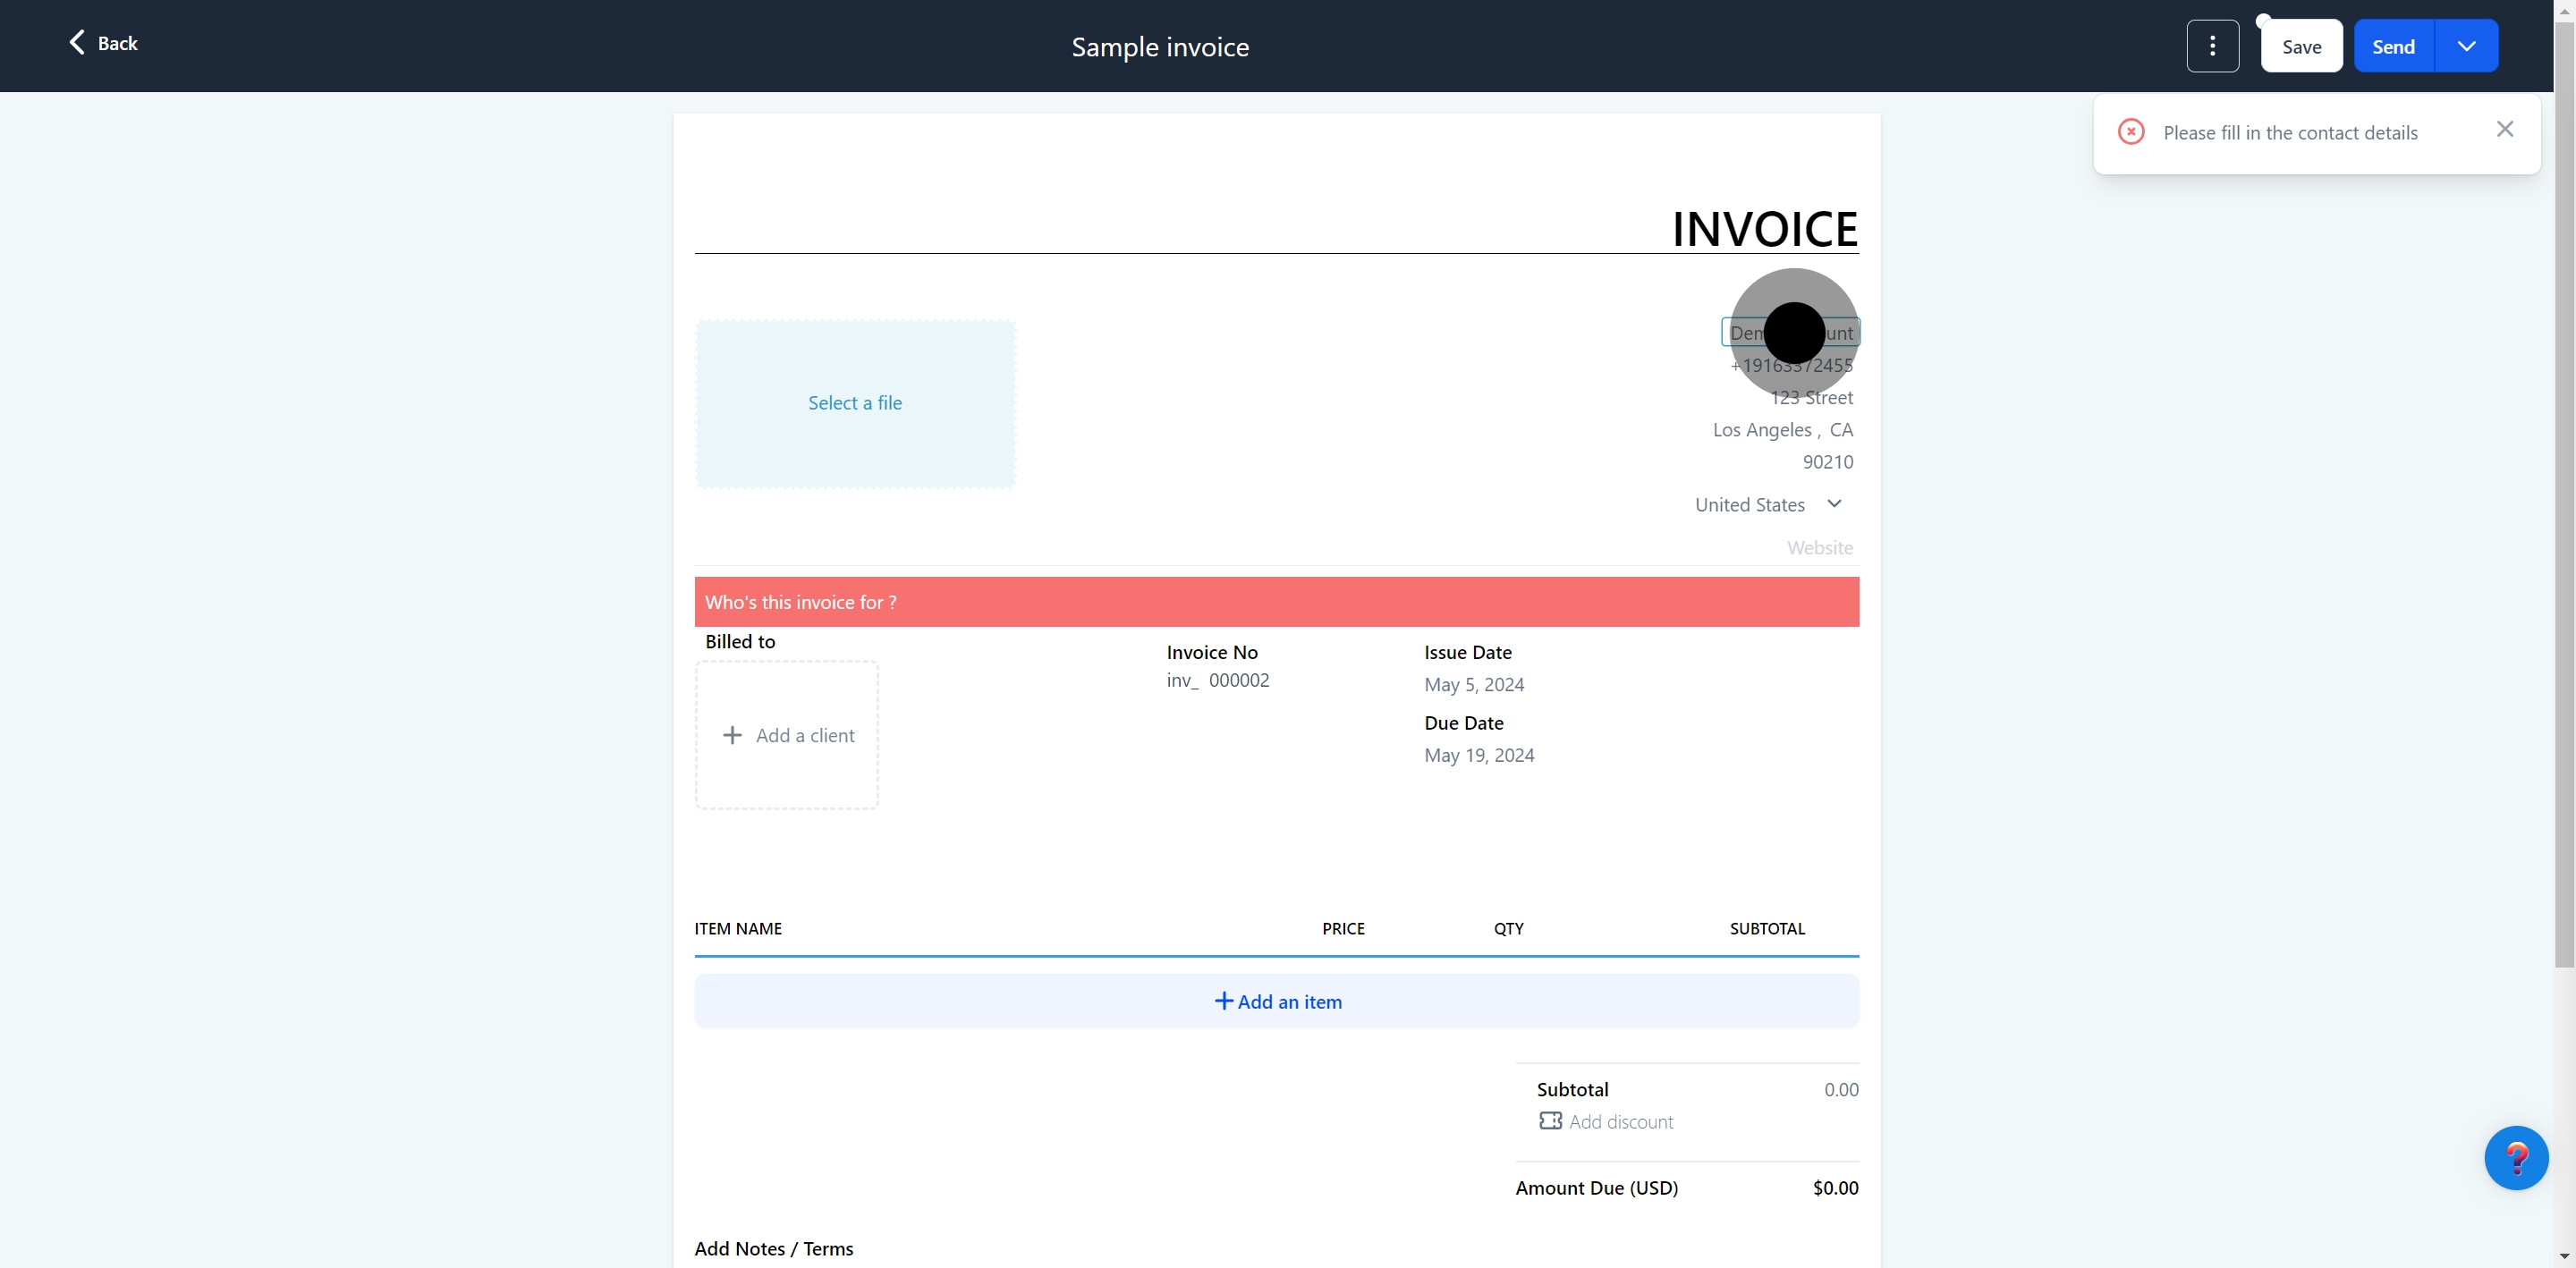Image resolution: width=2576 pixels, height=1268 pixels.
Task: Expand the Send button dropdown arrow
Action: [2466, 46]
